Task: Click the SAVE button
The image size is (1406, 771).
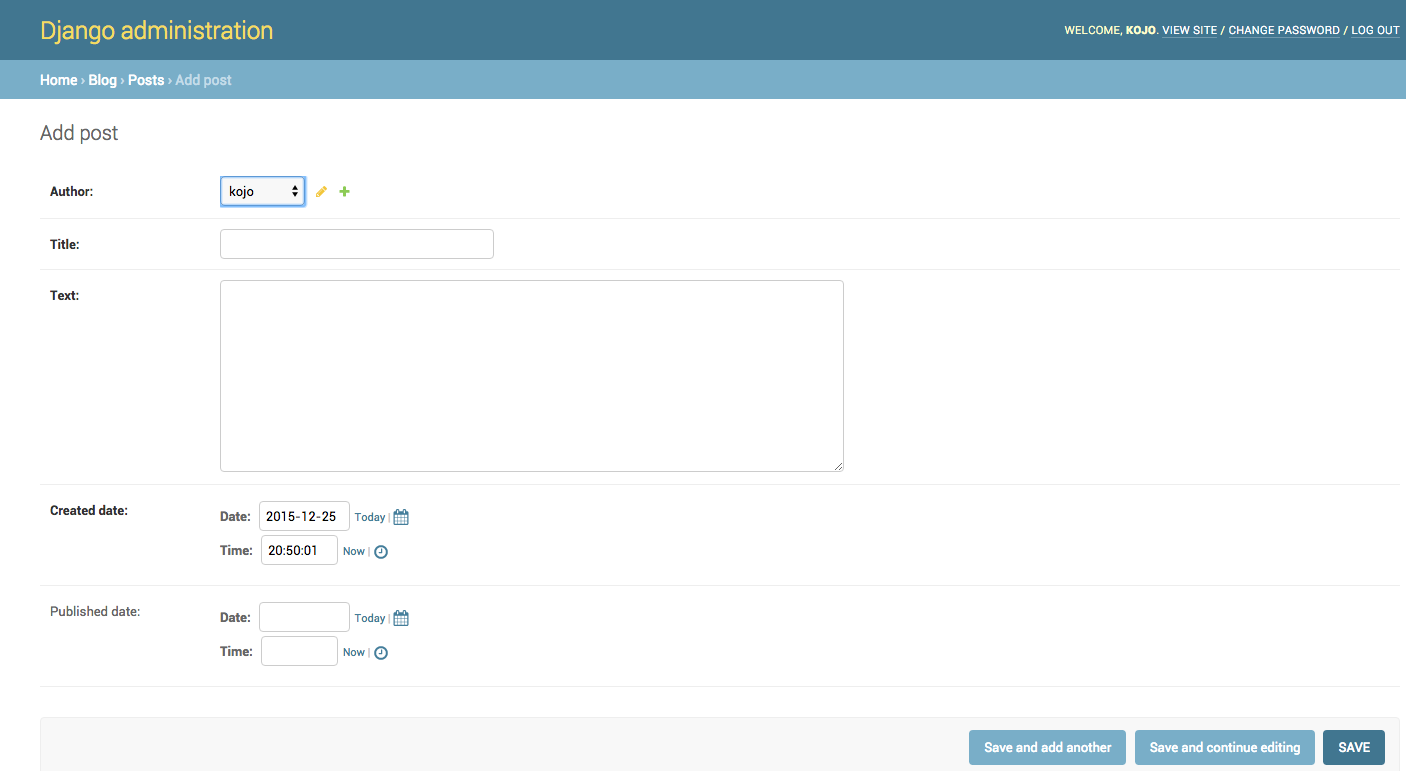Action: point(1354,747)
